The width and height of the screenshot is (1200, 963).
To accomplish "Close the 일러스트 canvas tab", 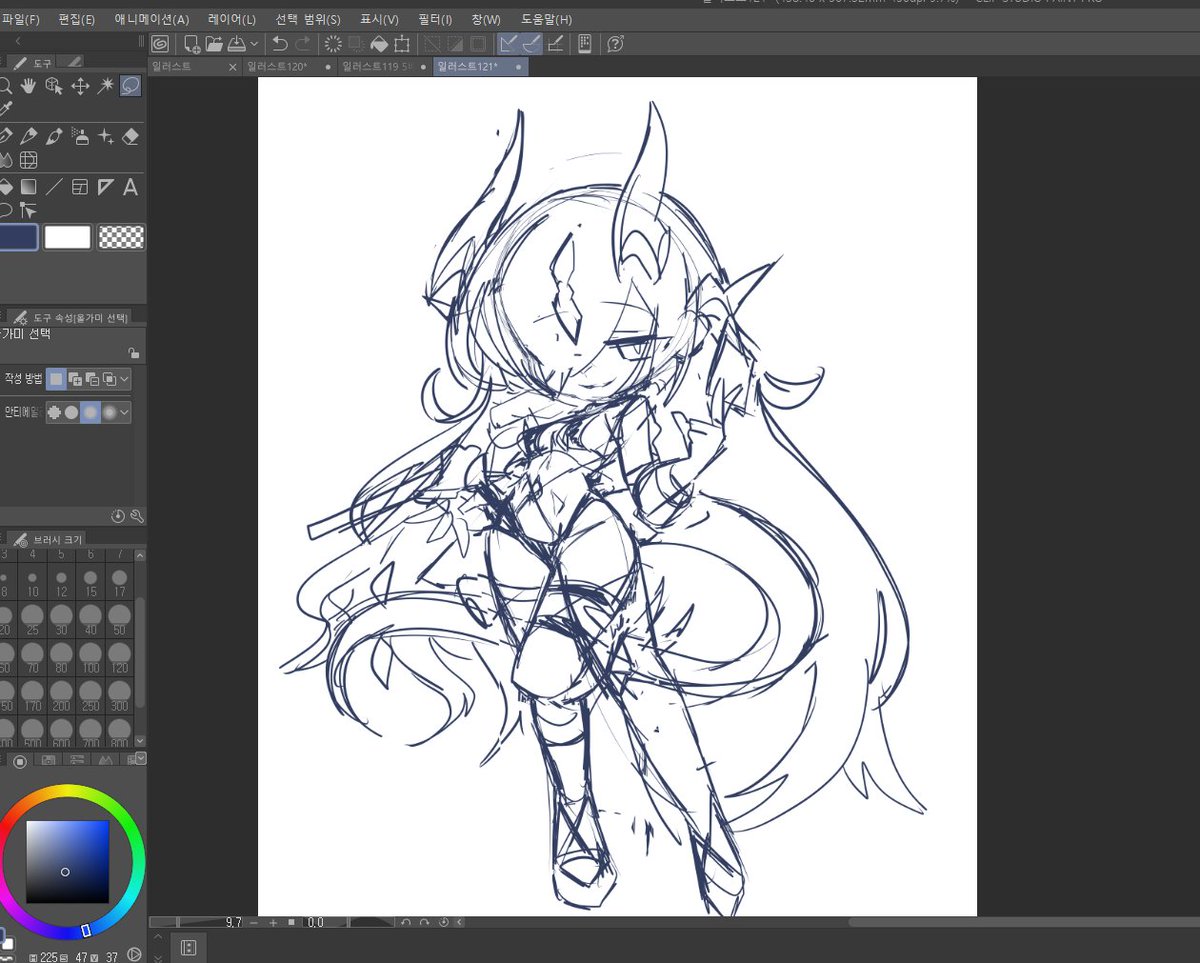I will tap(233, 67).
